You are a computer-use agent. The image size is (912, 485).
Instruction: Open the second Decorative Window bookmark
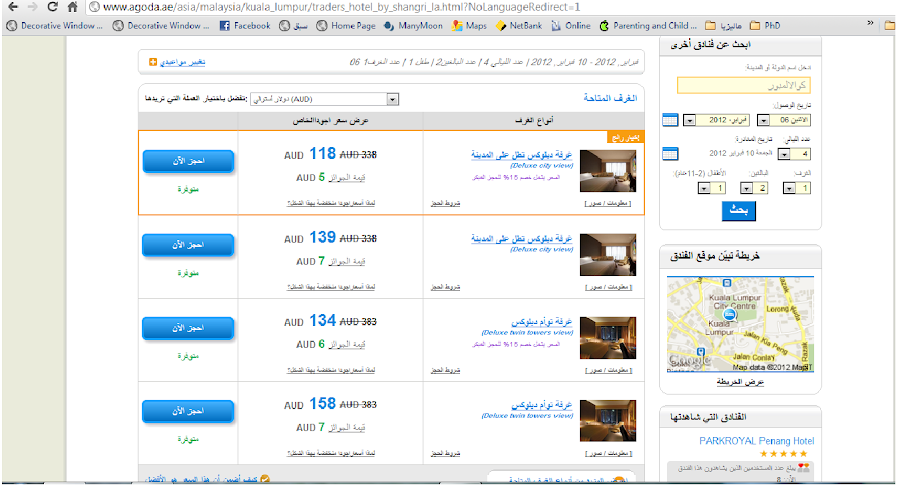pyautogui.click(x=161, y=26)
